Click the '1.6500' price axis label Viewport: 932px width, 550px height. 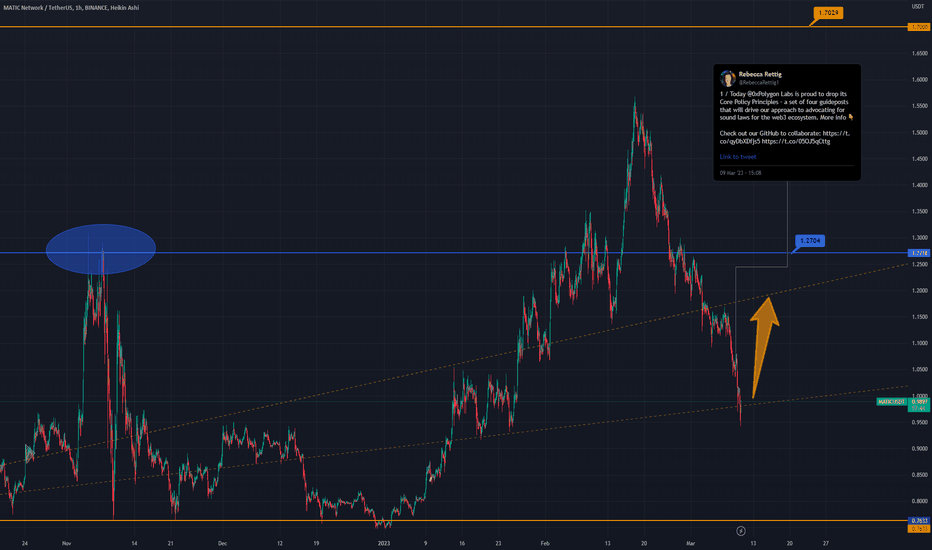(919, 54)
